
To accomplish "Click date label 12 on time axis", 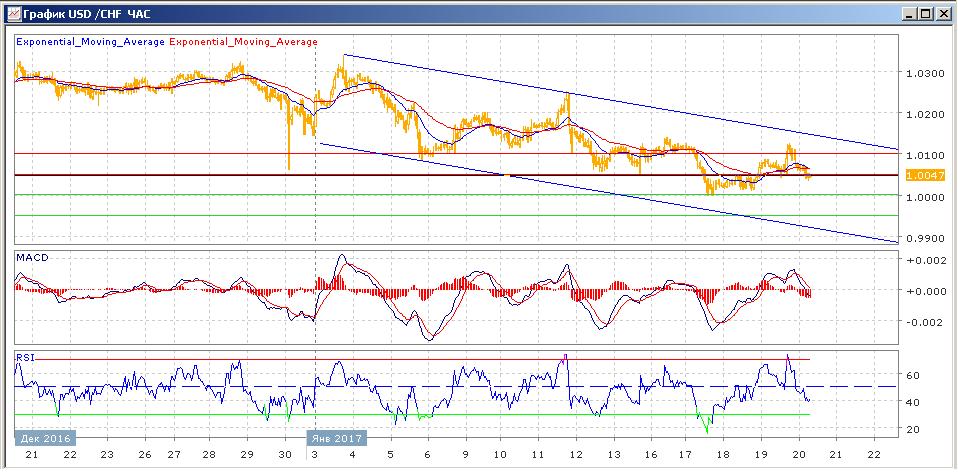I will coord(575,455).
